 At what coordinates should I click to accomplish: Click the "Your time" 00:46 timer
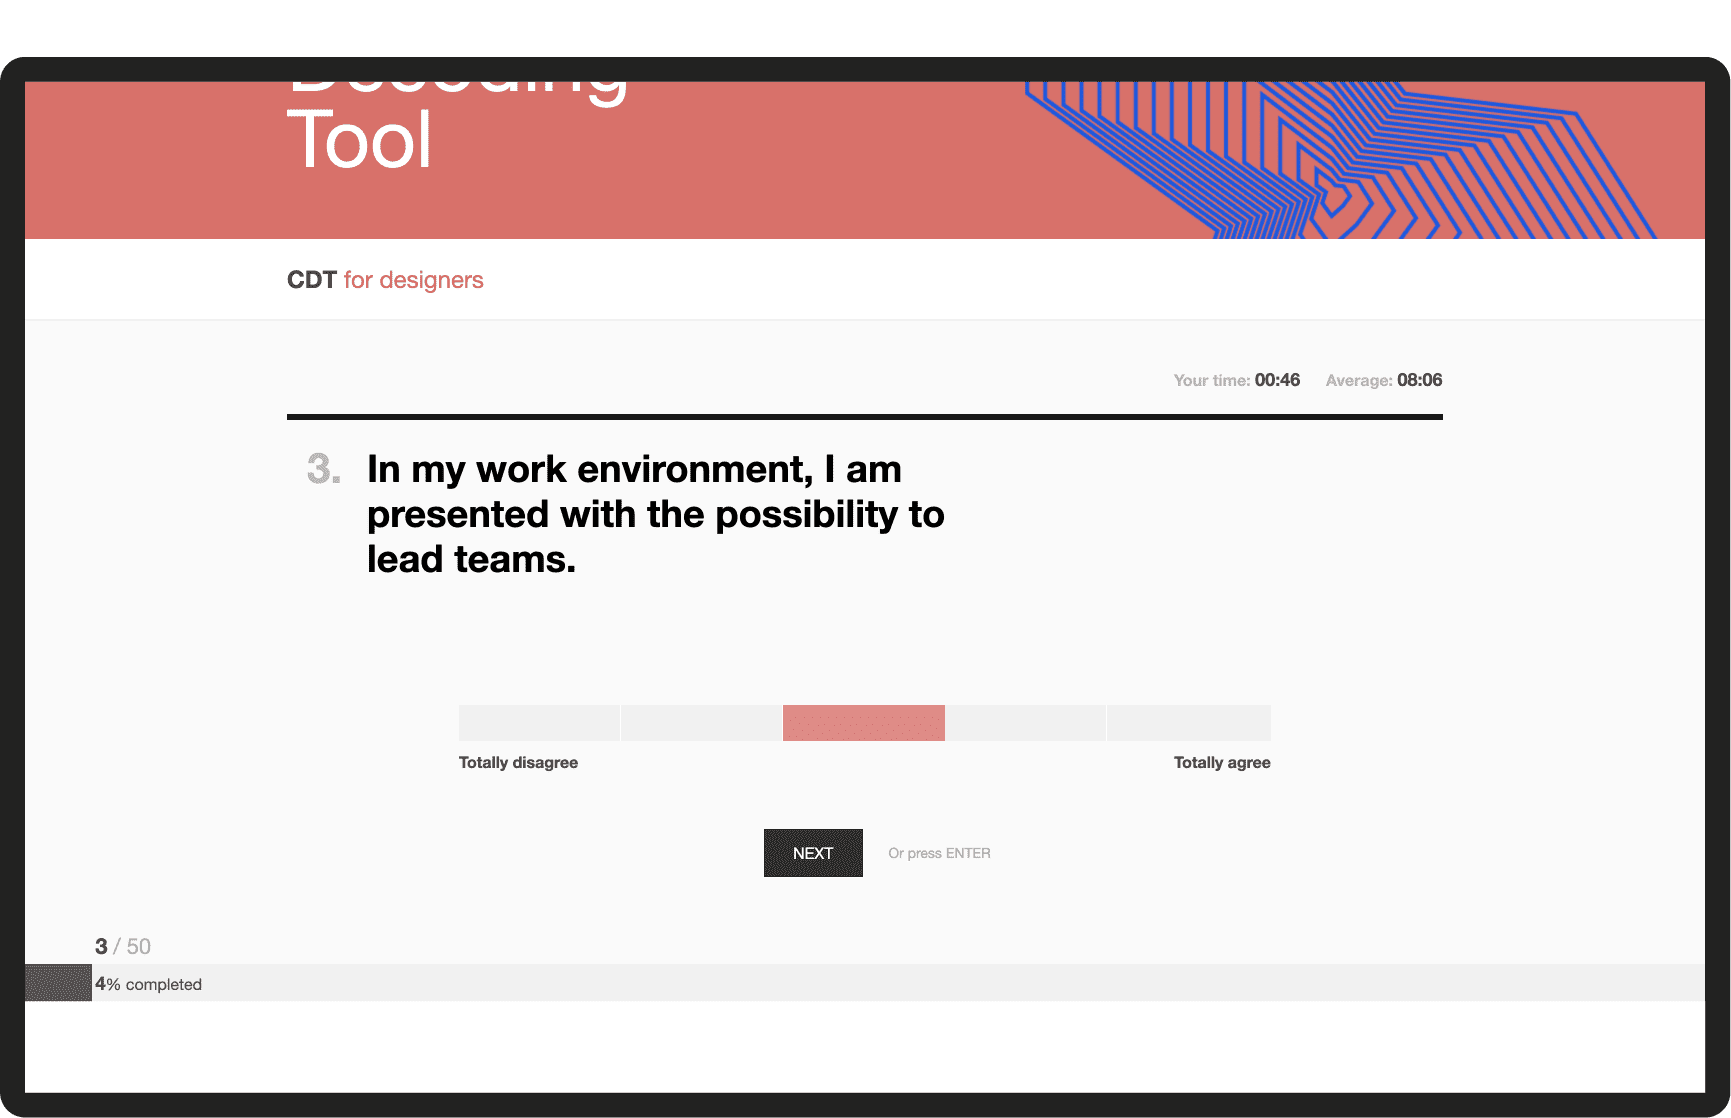tap(1236, 380)
